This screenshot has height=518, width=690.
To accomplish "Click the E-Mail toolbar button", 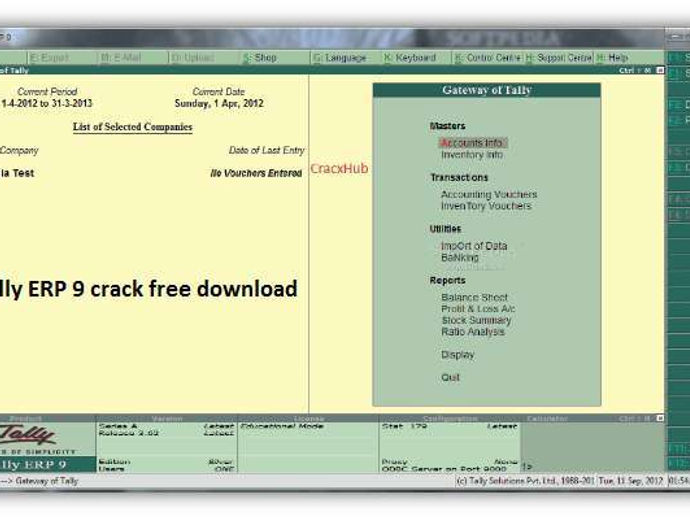I will tap(121, 58).
